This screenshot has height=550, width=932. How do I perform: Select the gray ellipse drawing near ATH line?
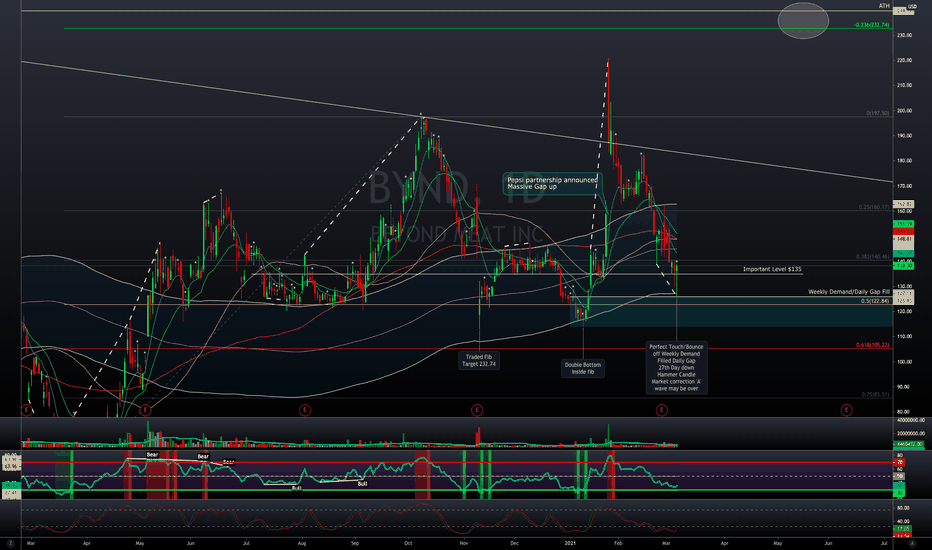(803, 21)
